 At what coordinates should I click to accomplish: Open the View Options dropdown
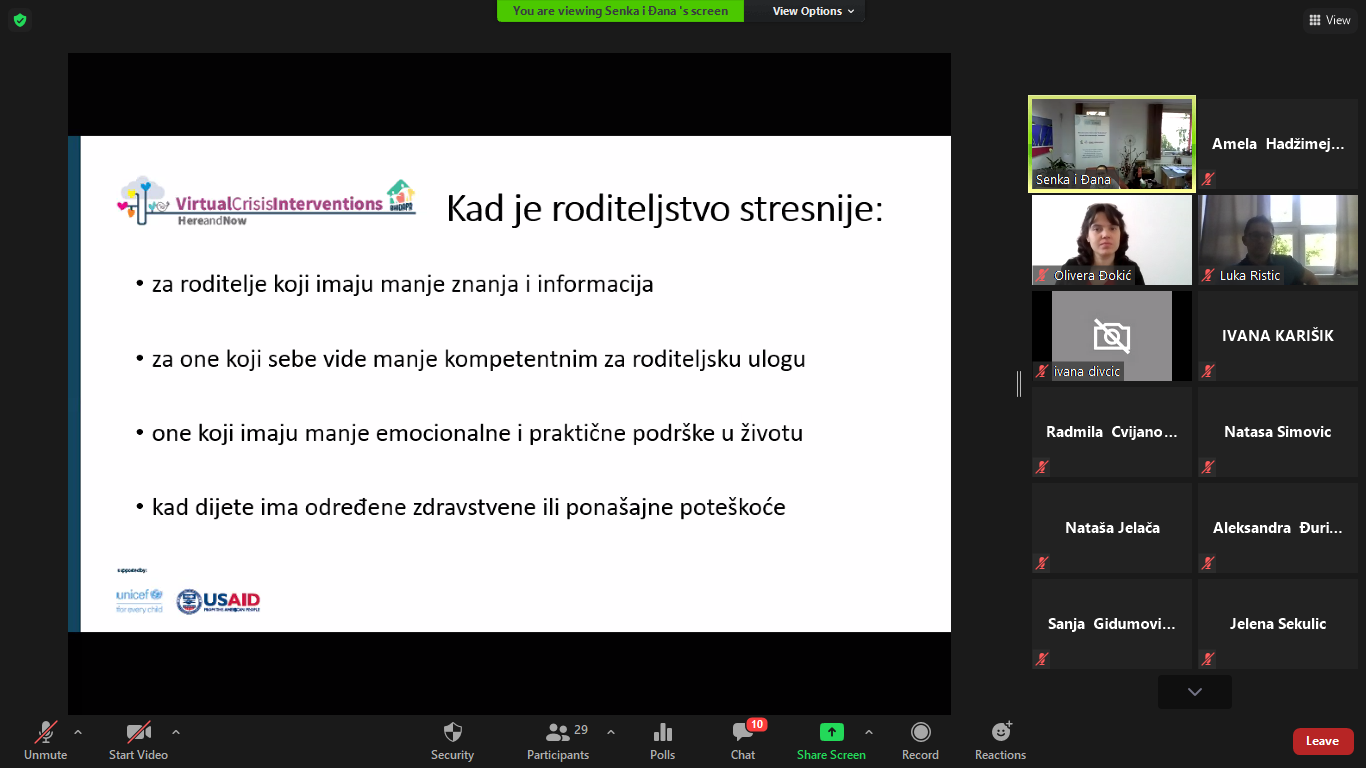tap(813, 11)
